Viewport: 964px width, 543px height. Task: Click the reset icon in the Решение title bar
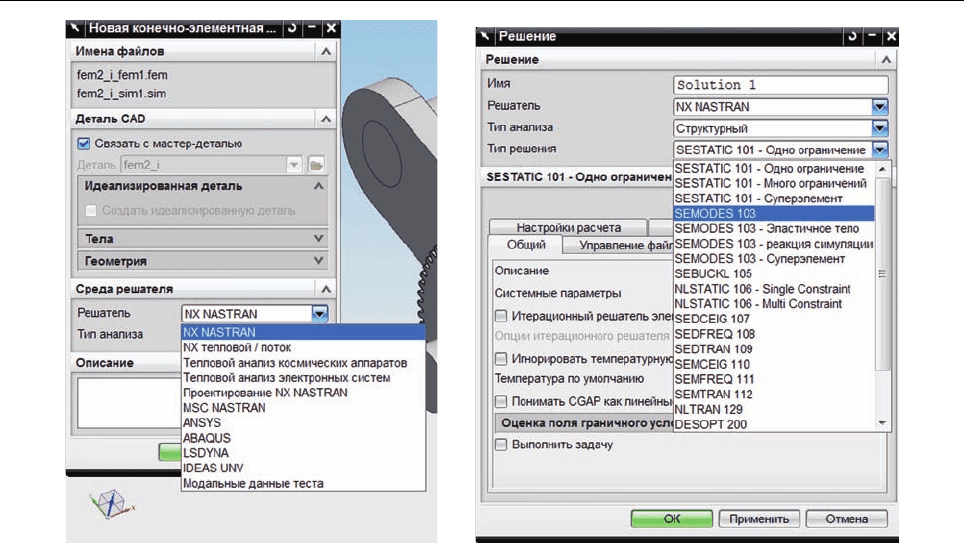tap(852, 36)
